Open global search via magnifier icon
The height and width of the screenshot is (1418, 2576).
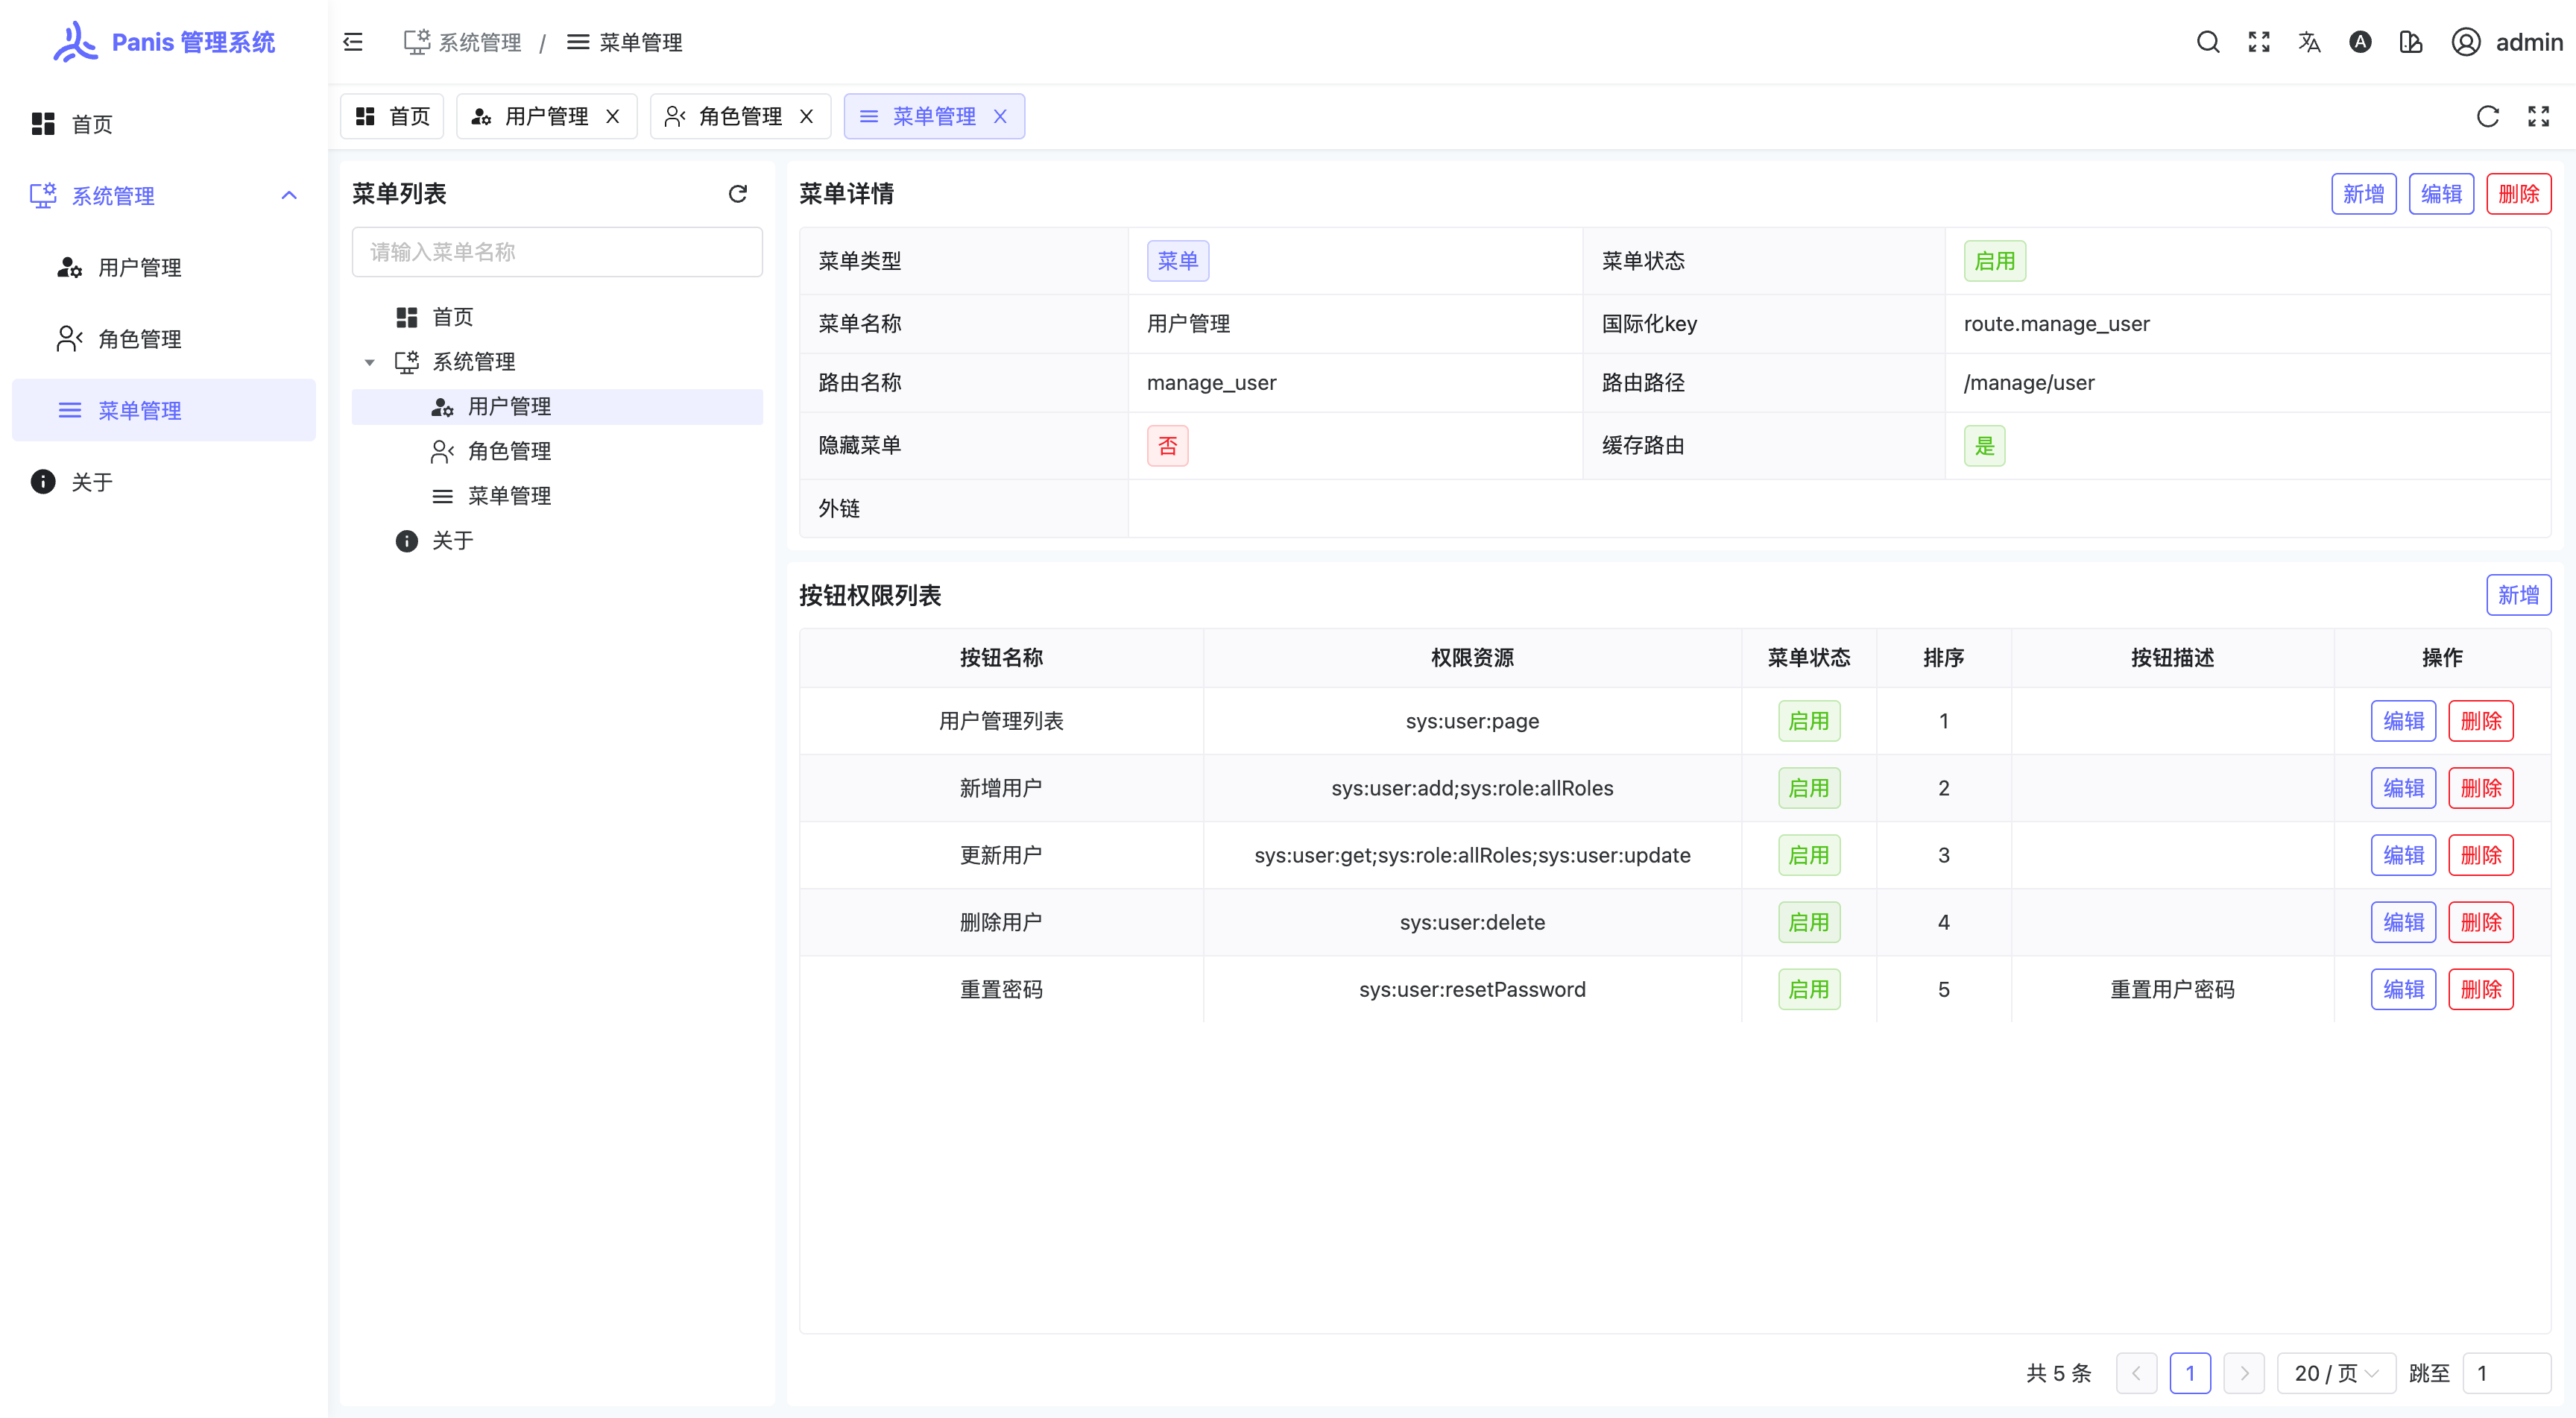(2208, 42)
